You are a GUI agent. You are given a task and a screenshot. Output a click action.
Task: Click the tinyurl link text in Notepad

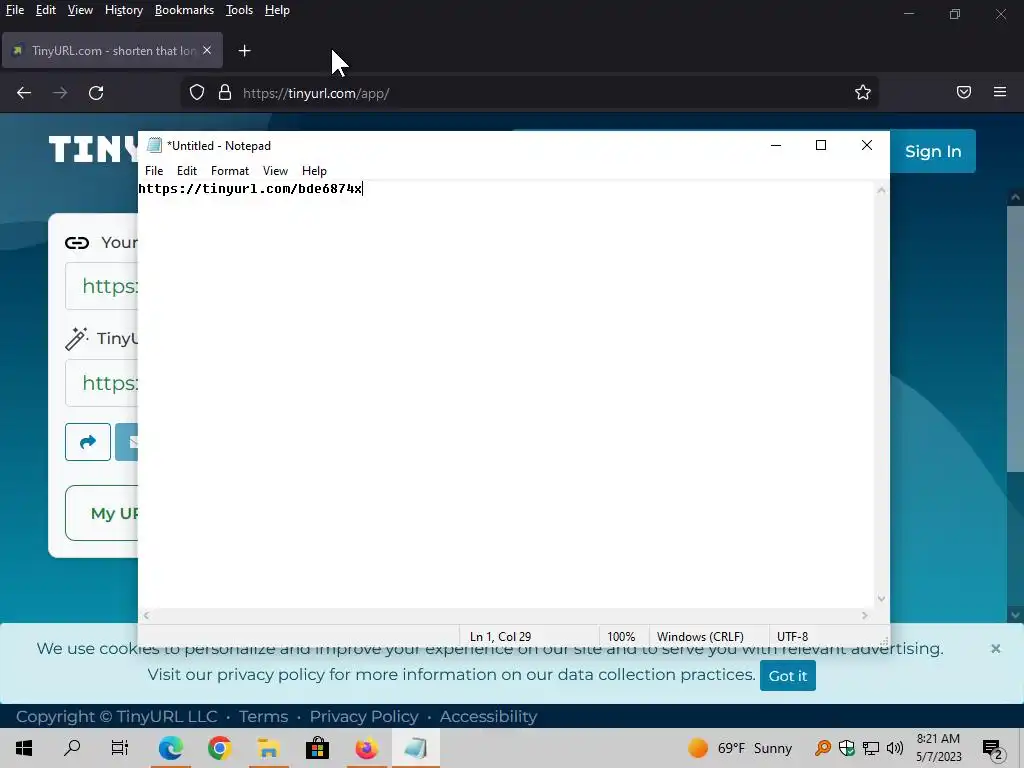click(250, 189)
